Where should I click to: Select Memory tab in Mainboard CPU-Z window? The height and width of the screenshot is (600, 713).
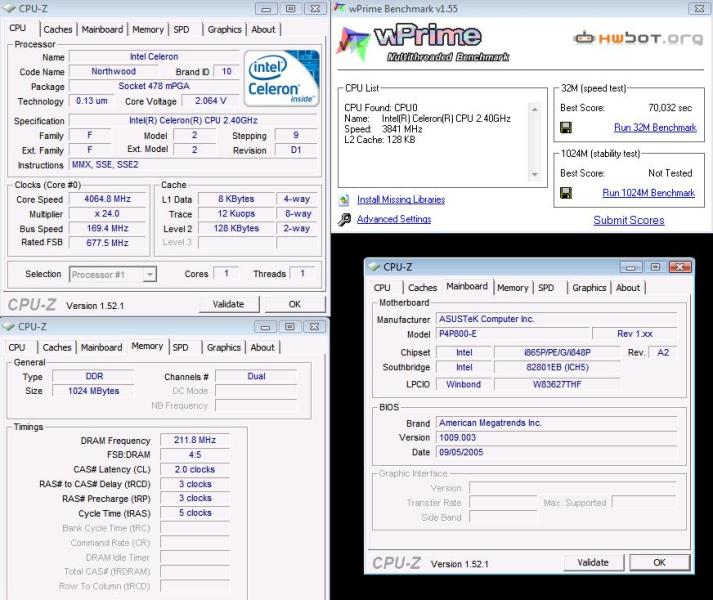click(x=512, y=288)
